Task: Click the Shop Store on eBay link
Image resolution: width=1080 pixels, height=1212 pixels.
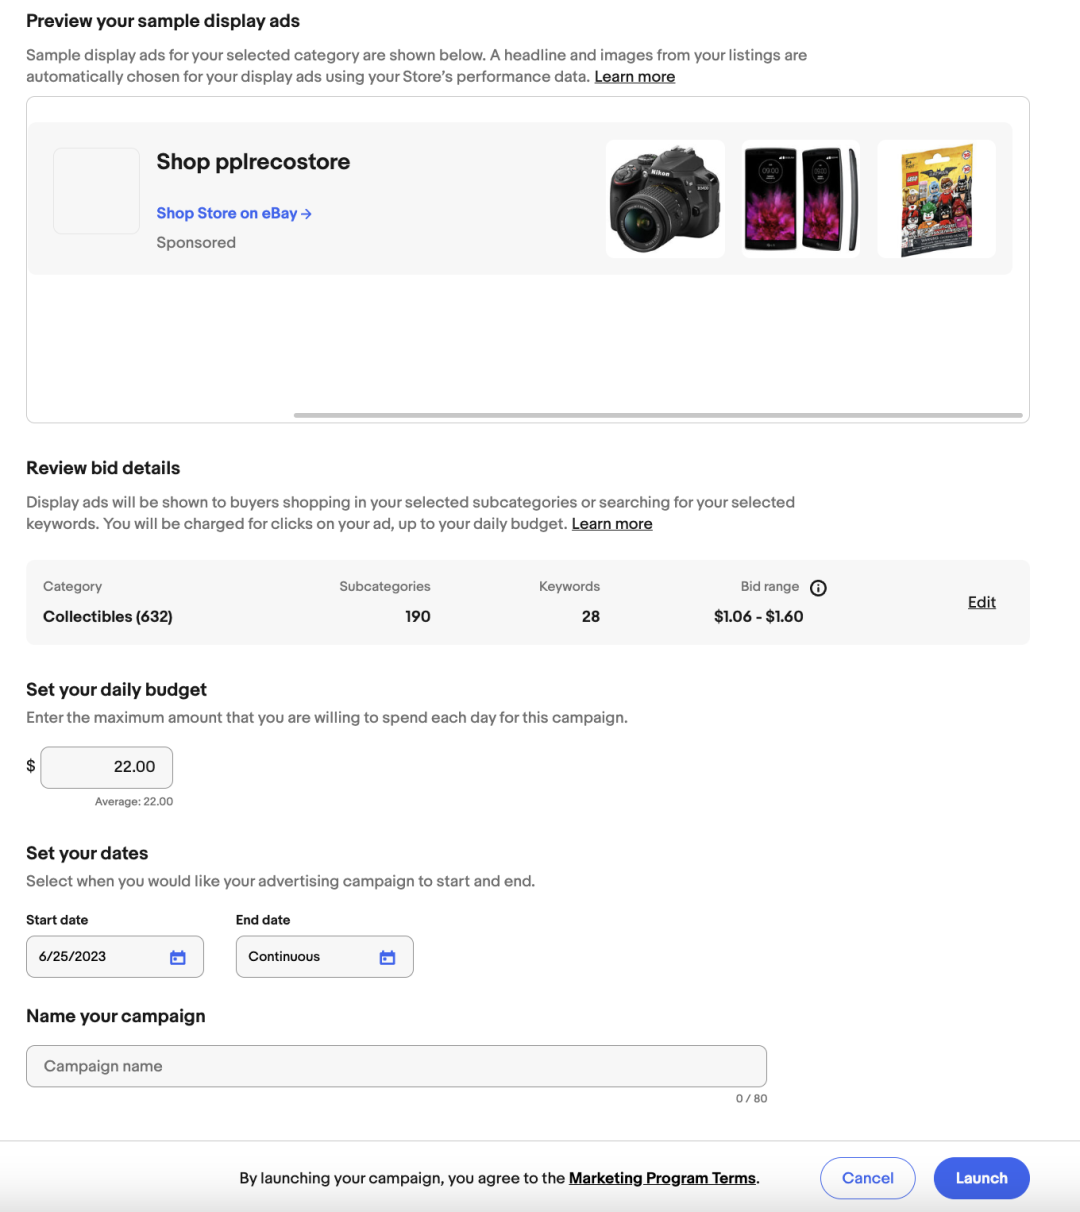Action: click(x=234, y=213)
